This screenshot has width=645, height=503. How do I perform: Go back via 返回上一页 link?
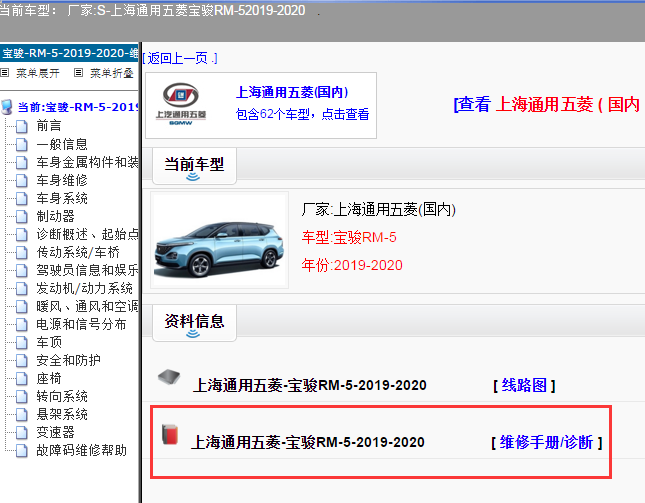coord(180,58)
